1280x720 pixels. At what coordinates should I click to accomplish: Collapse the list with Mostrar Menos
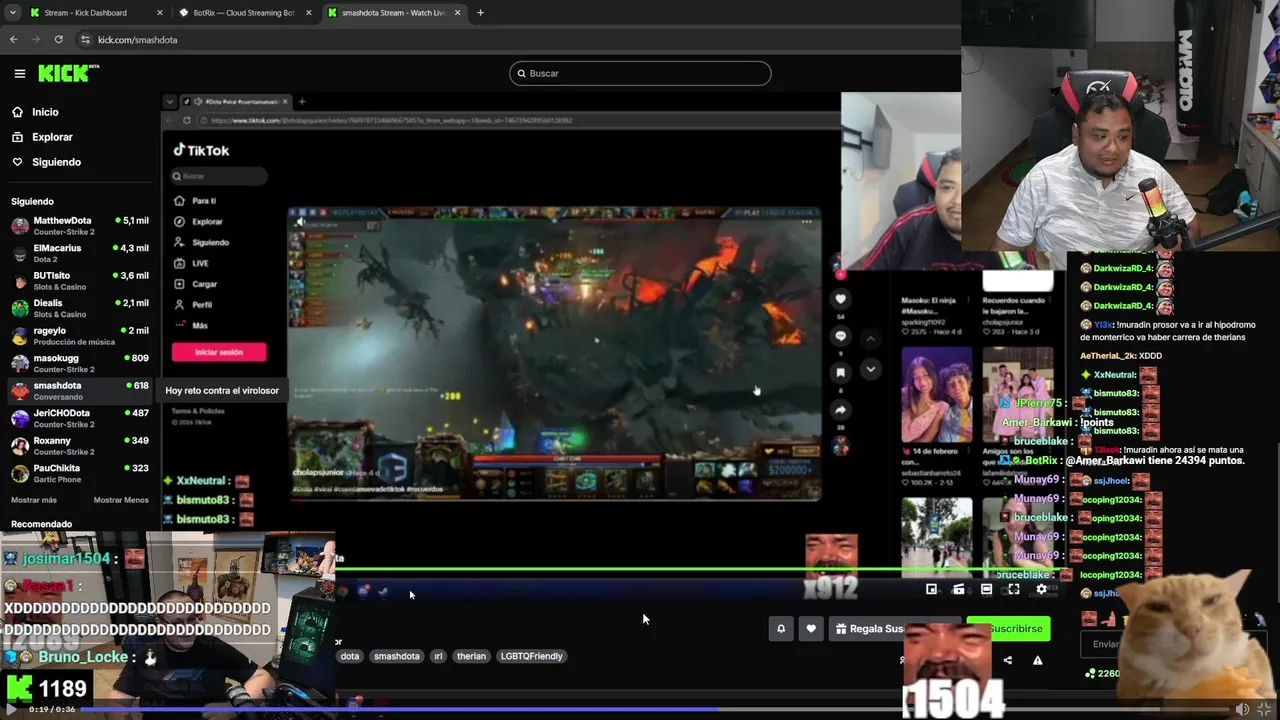click(121, 500)
